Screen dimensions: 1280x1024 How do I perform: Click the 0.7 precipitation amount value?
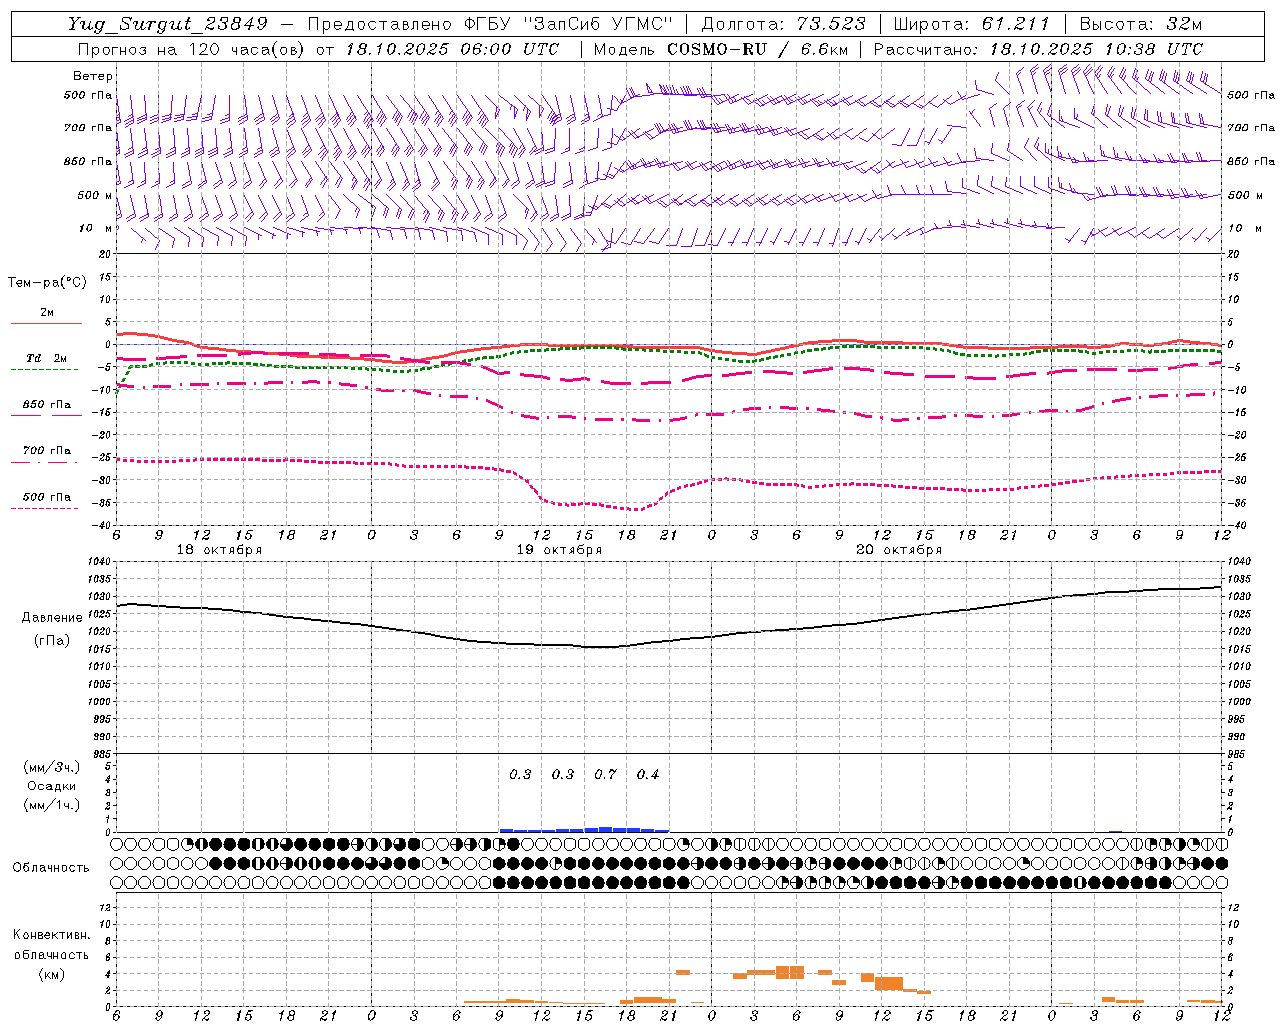pyautogui.click(x=605, y=774)
